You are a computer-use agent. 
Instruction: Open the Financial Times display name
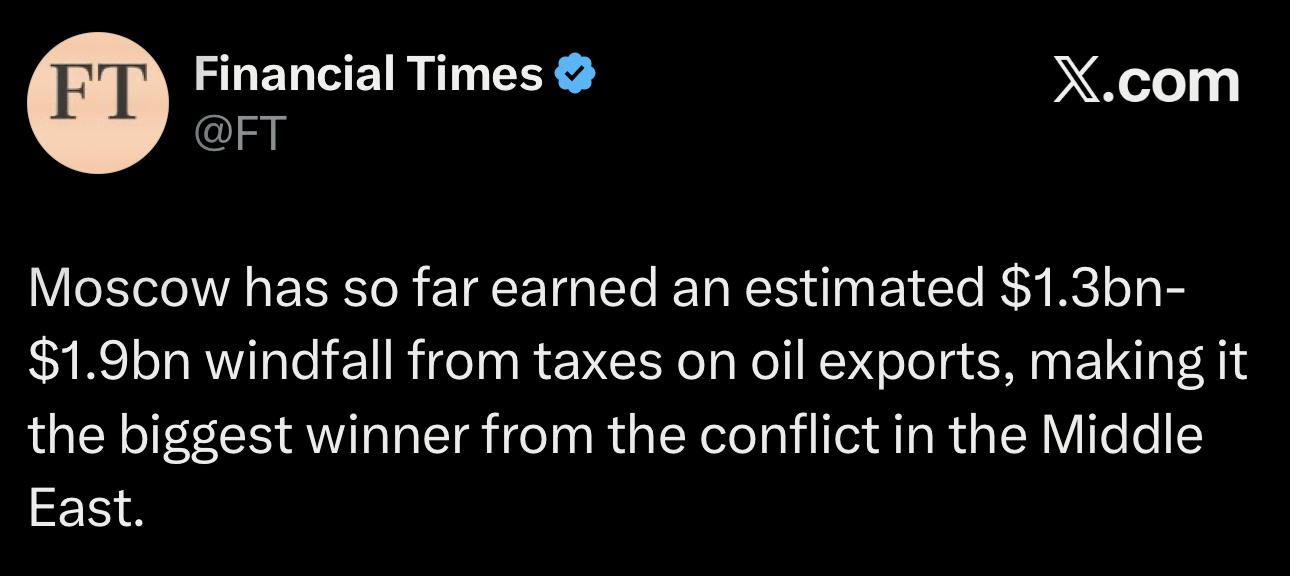[368, 74]
